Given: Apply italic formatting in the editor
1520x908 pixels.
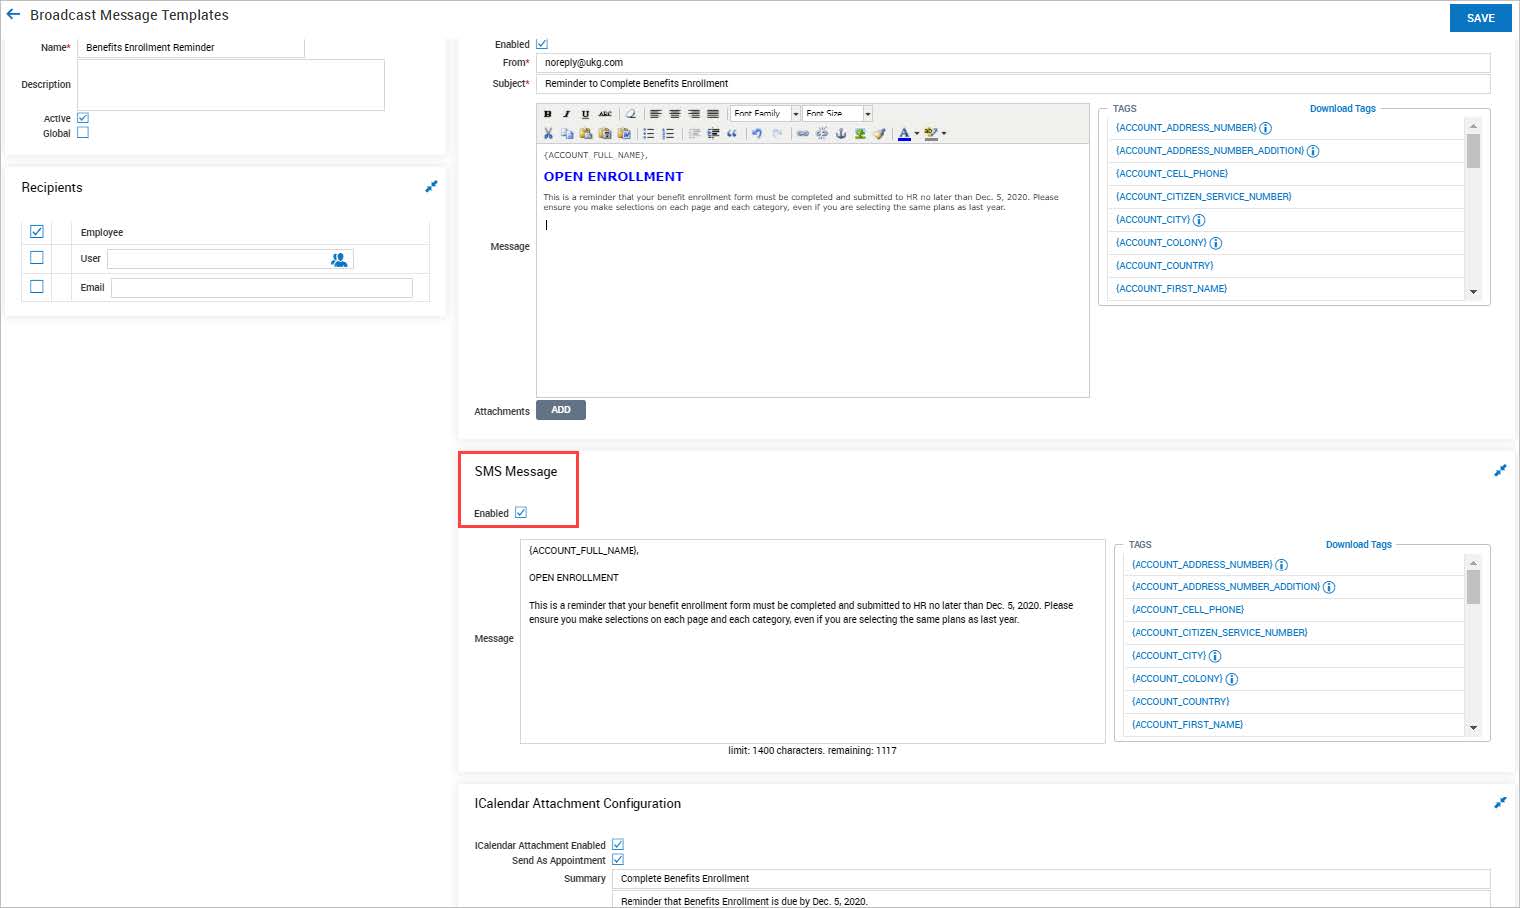Looking at the screenshot, I should 566,114.
